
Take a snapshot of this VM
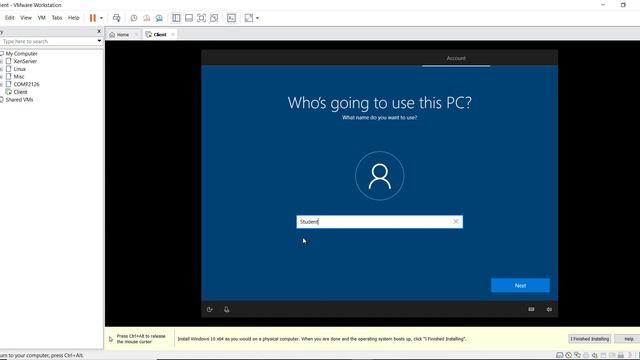[x=133, y=18]
